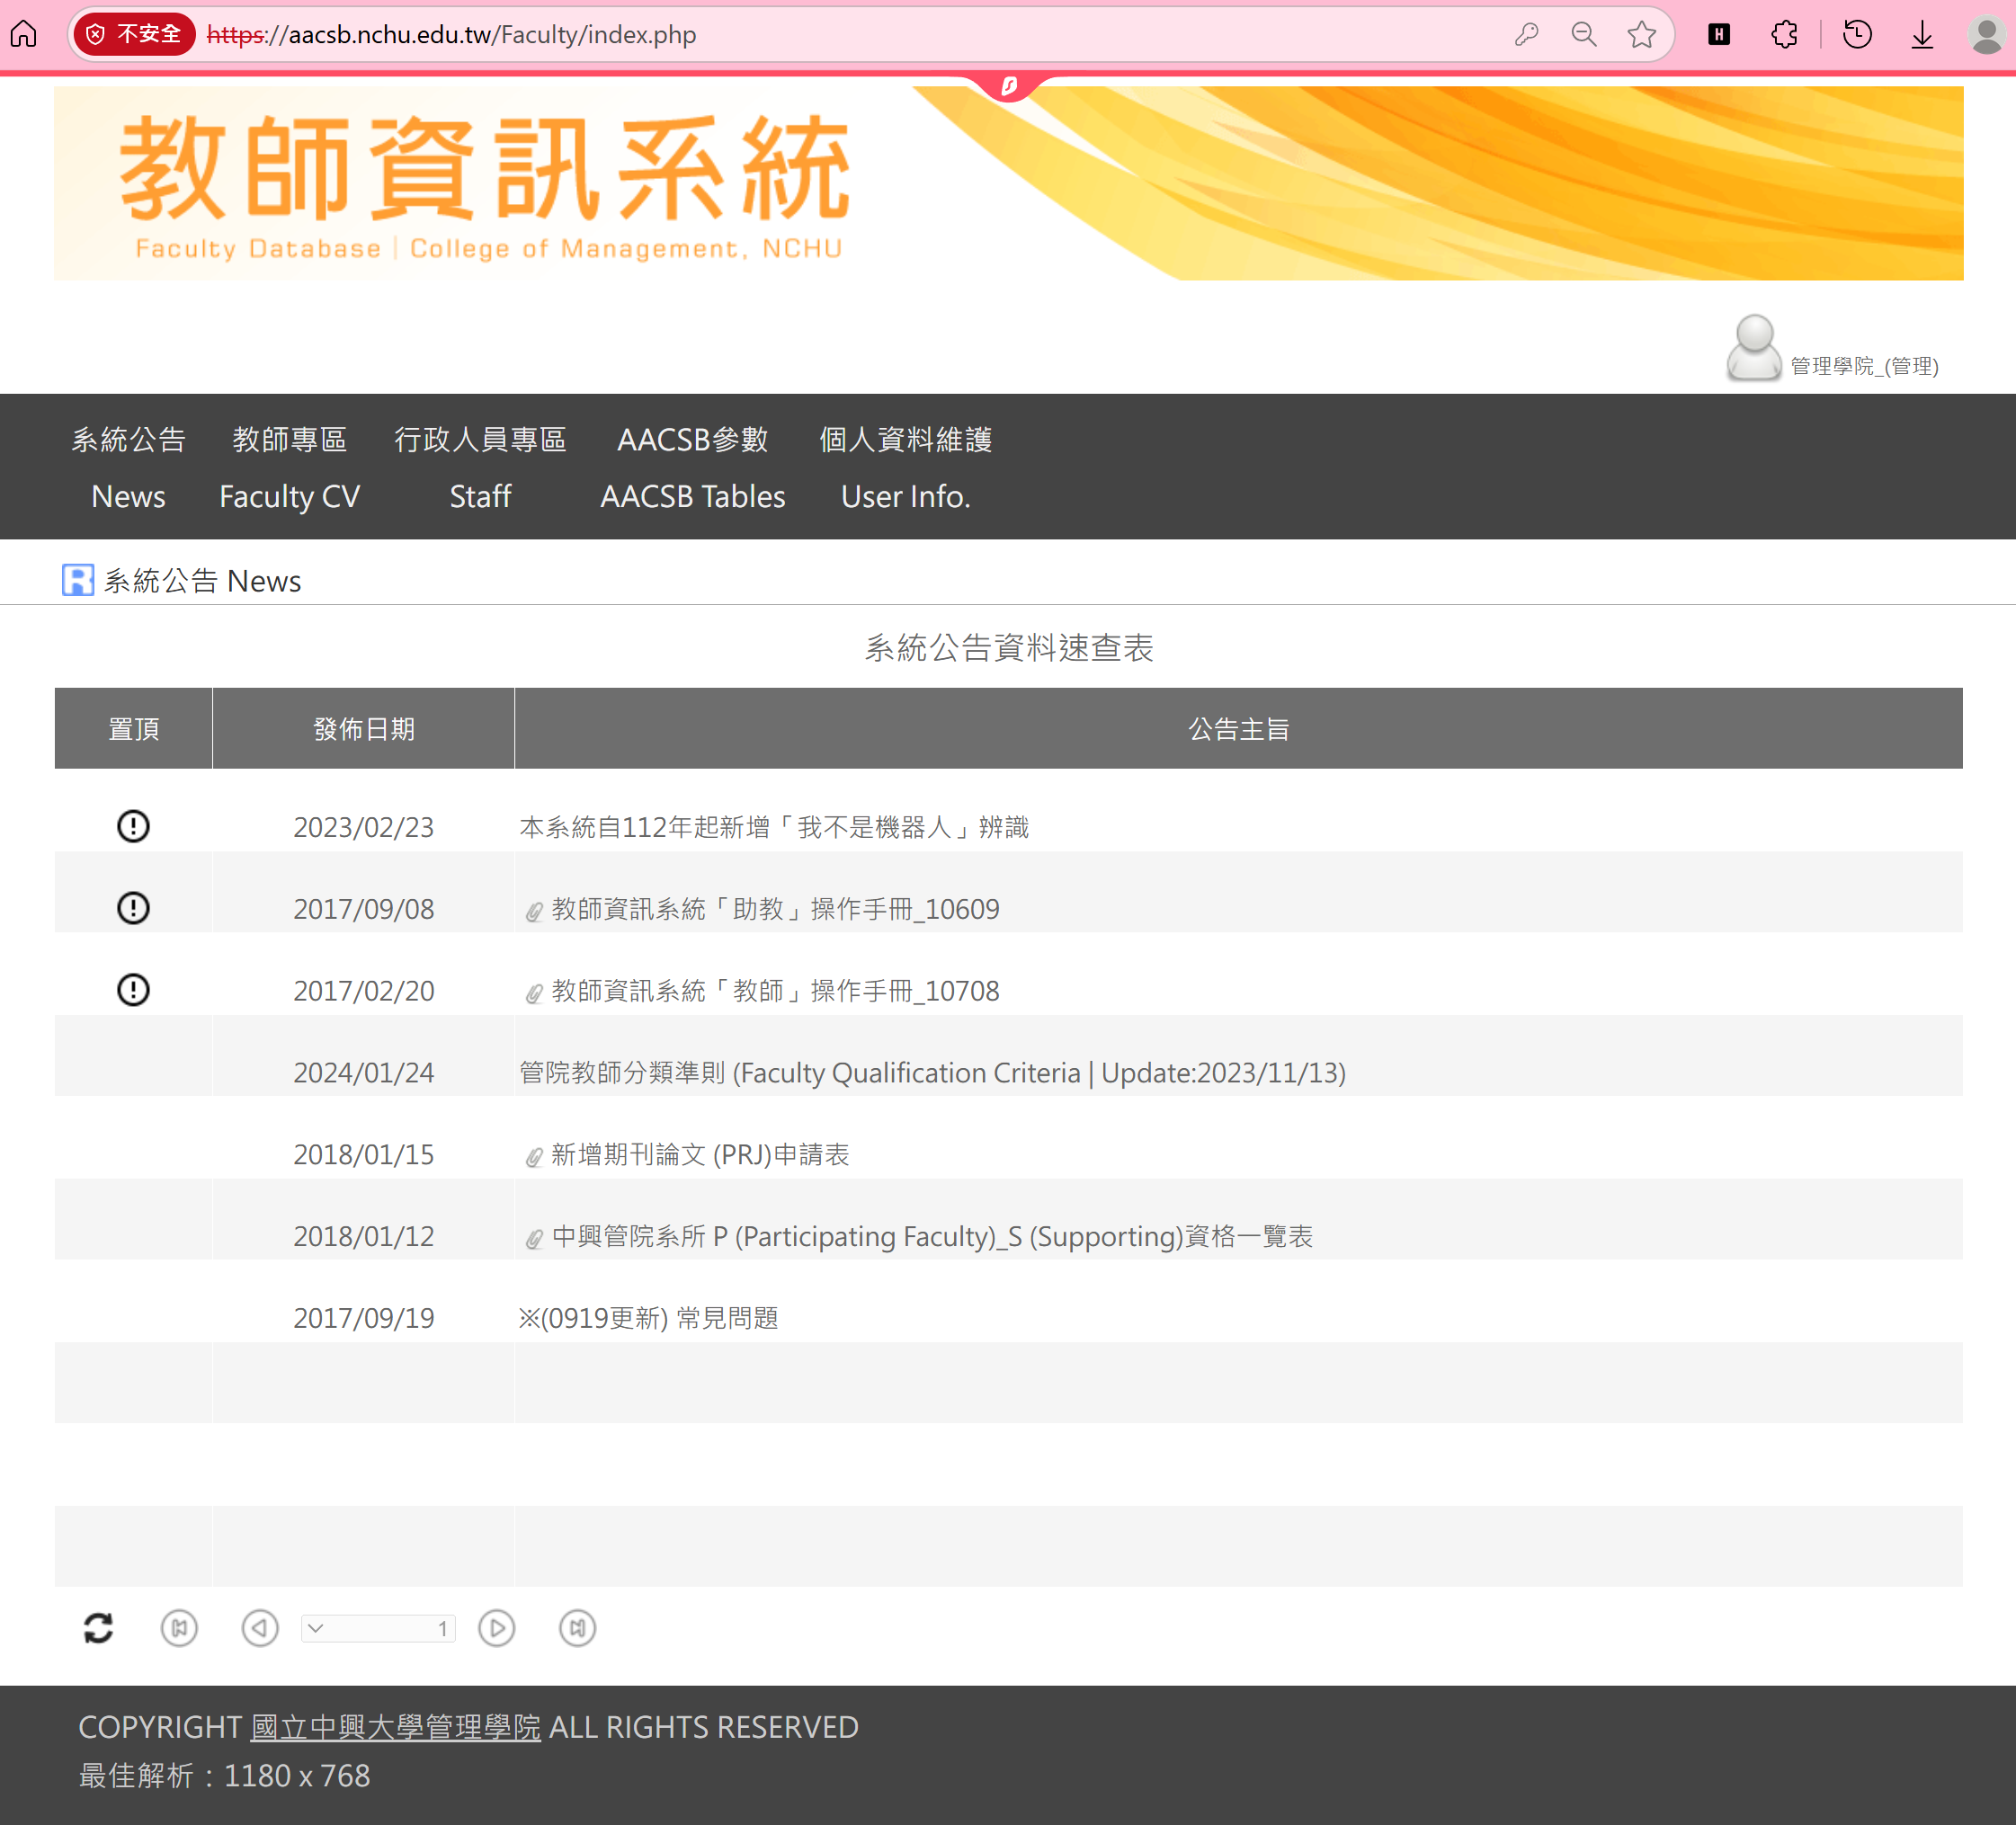The height and width of the screenshot is (1843, 2016).
Task: Open the extensions puzzle icon
Action: 1785,35
